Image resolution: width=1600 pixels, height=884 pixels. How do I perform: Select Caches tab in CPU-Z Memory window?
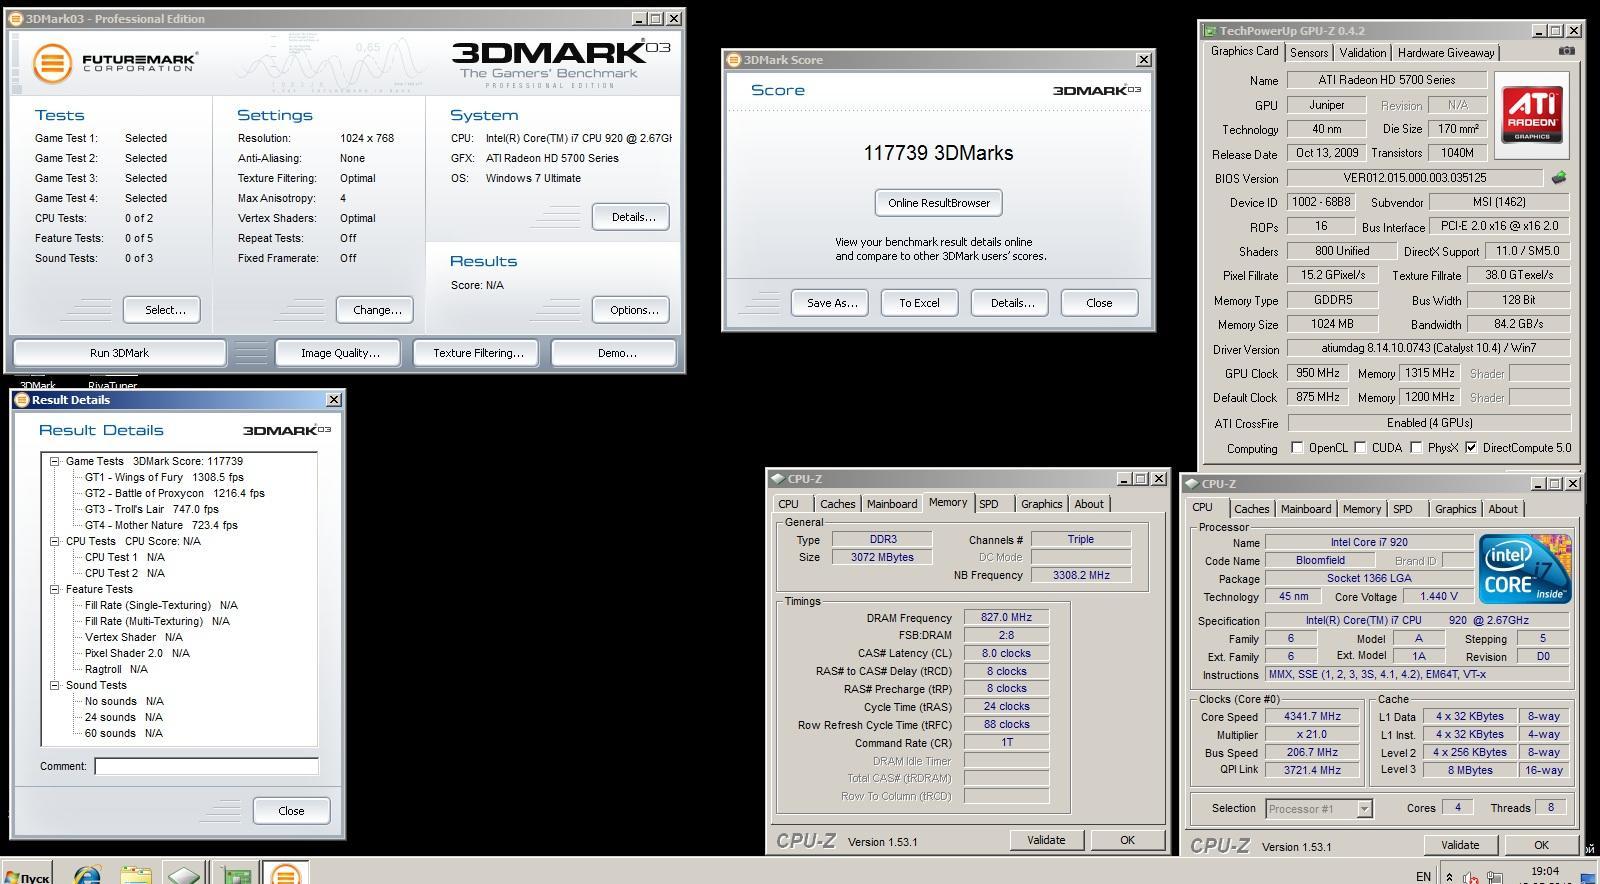(x=838, y=504)
